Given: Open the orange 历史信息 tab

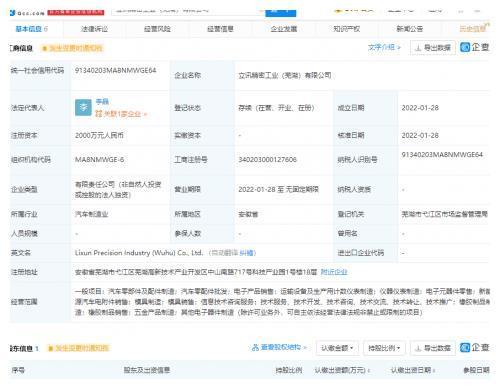Looking at the screenshot, I should pos(474,29).
